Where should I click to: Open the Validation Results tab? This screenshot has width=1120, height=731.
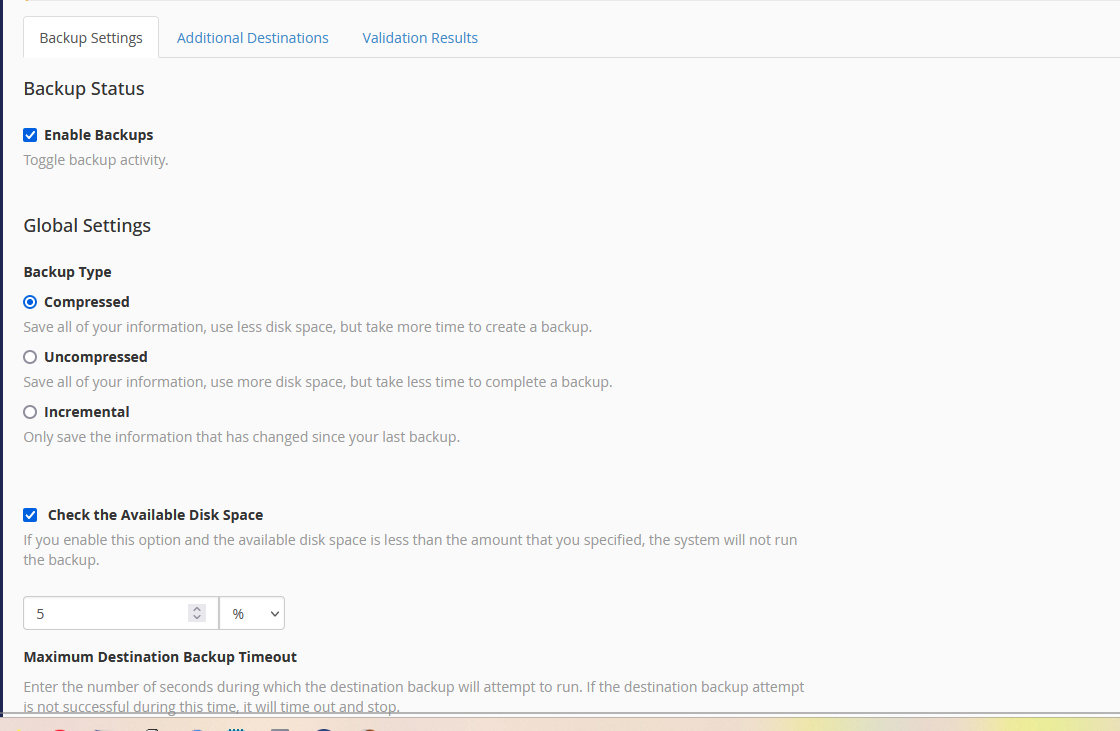click(420, 38)
